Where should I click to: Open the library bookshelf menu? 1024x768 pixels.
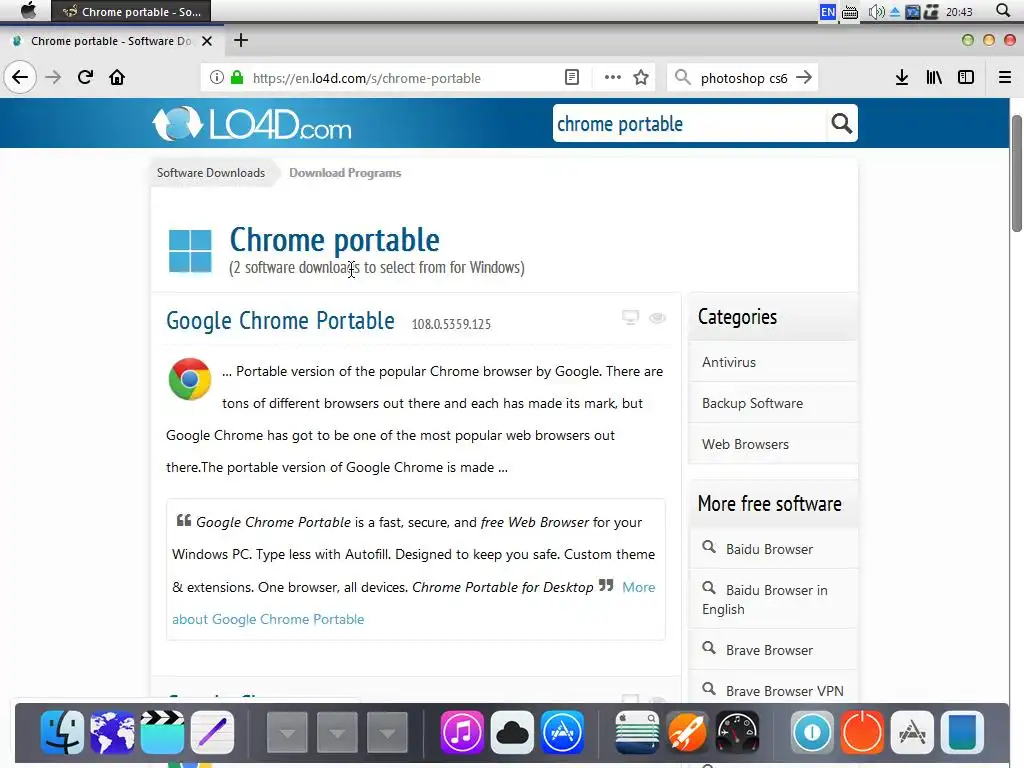pyautogui.click(x=934, y=78)
